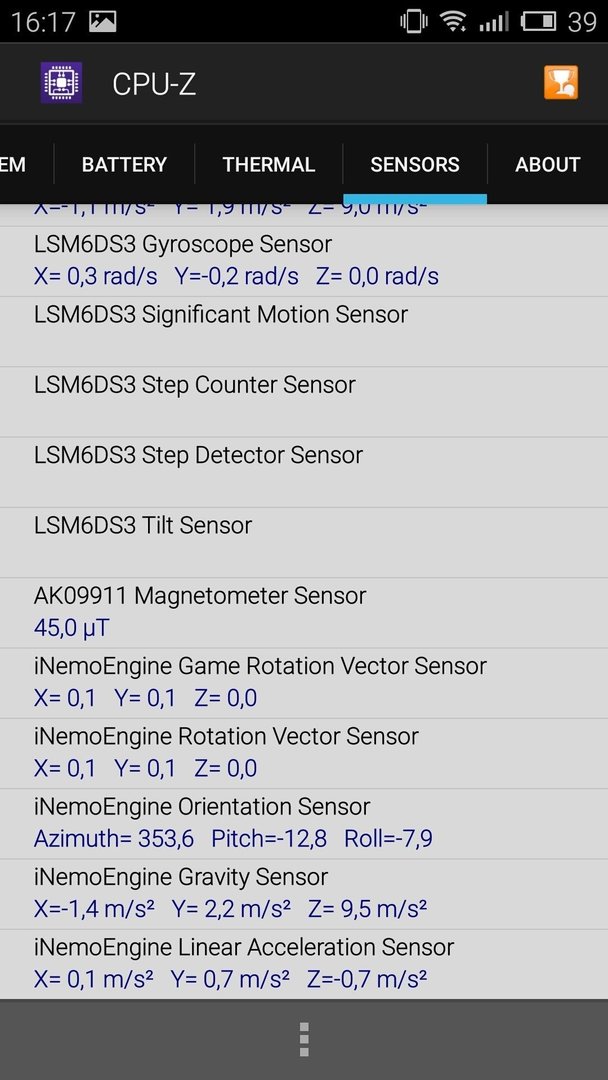This screenshot has height=1080, width=608.
Task: Tap the CPU-Z chip app icon
Action: 61,83
